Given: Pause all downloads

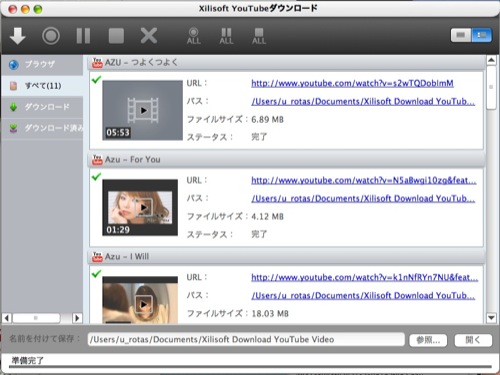Looking at the screenshot, I should [x=226, y=36].
